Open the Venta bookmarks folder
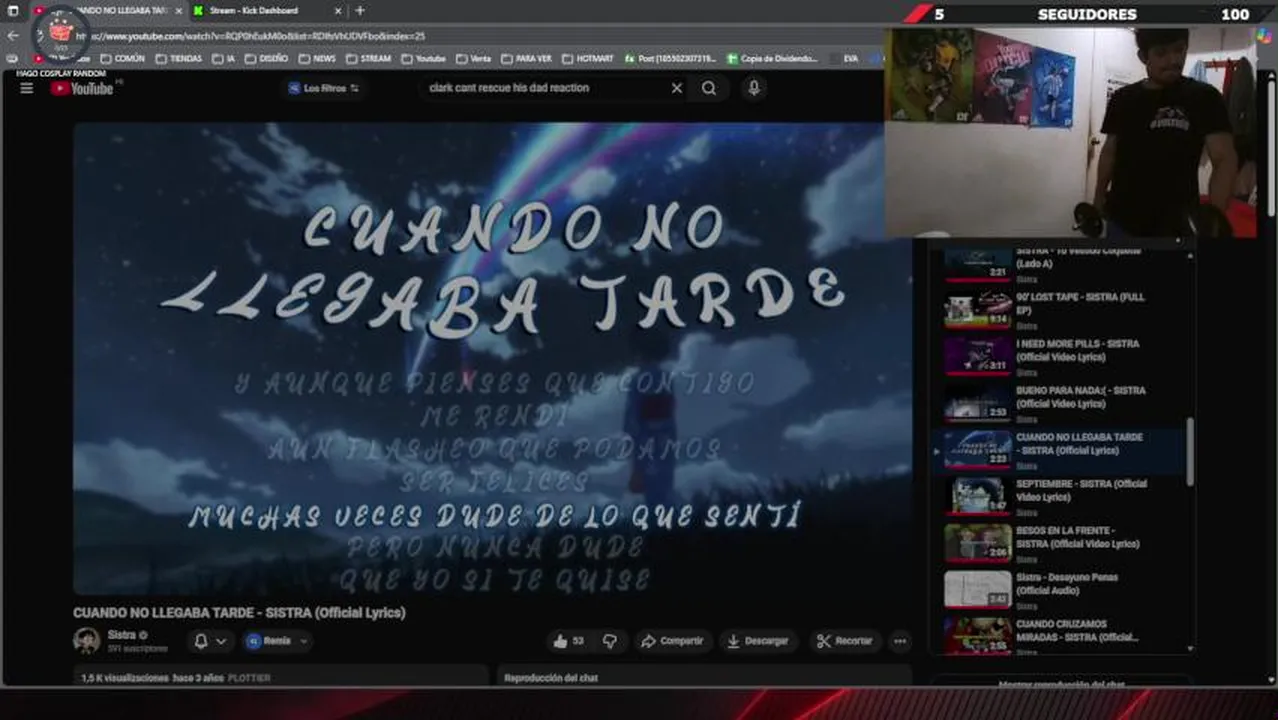Image resolution: width=1278 pixels, height=720 pixels. (474, 59)
